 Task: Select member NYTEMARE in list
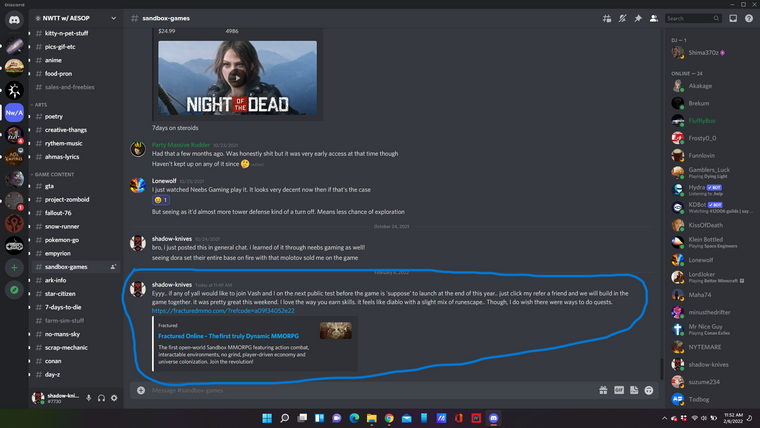click(x=709, y=347)
